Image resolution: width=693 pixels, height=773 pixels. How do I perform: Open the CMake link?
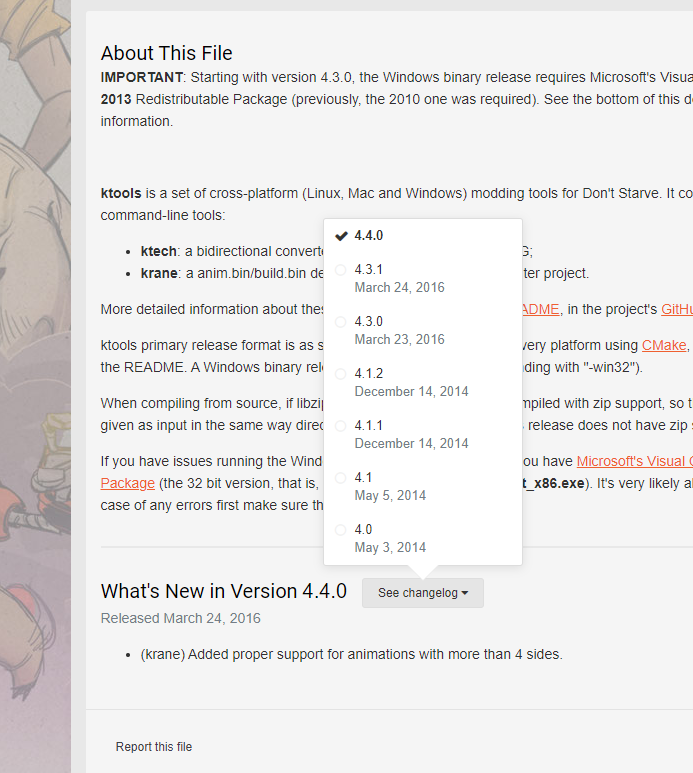click(x=664, y=345)
